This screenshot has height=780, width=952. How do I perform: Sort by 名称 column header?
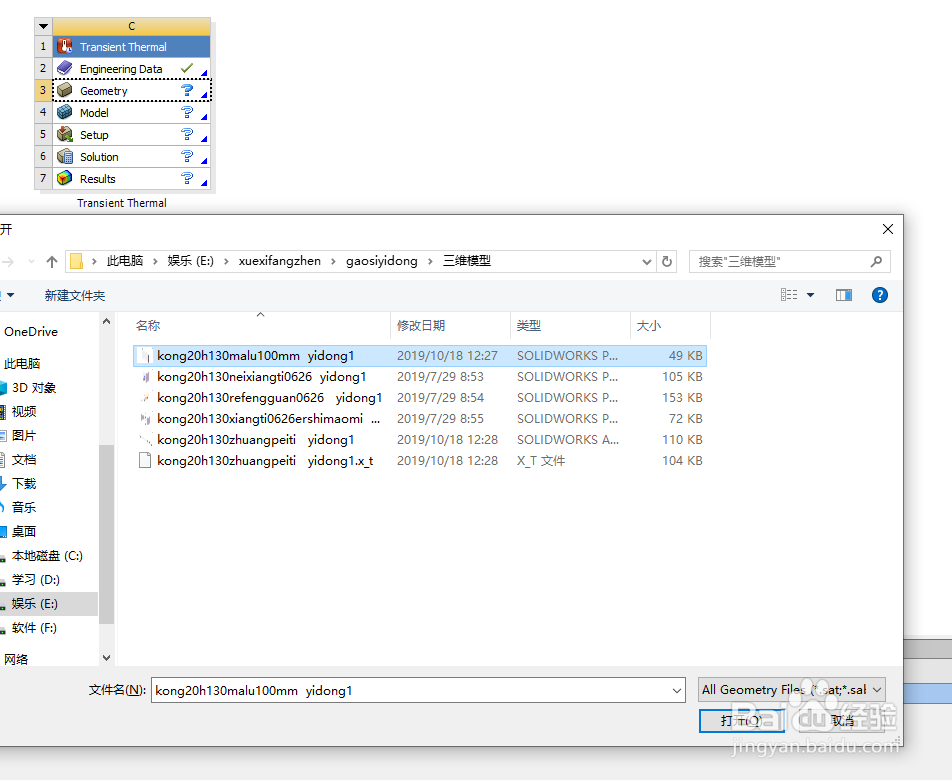coord(148,326)
